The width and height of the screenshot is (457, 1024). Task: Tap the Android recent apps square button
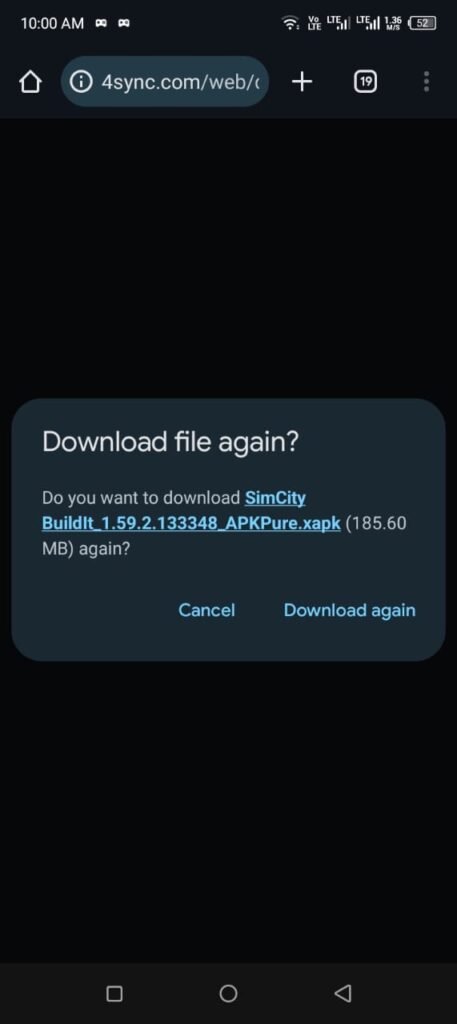114,993
